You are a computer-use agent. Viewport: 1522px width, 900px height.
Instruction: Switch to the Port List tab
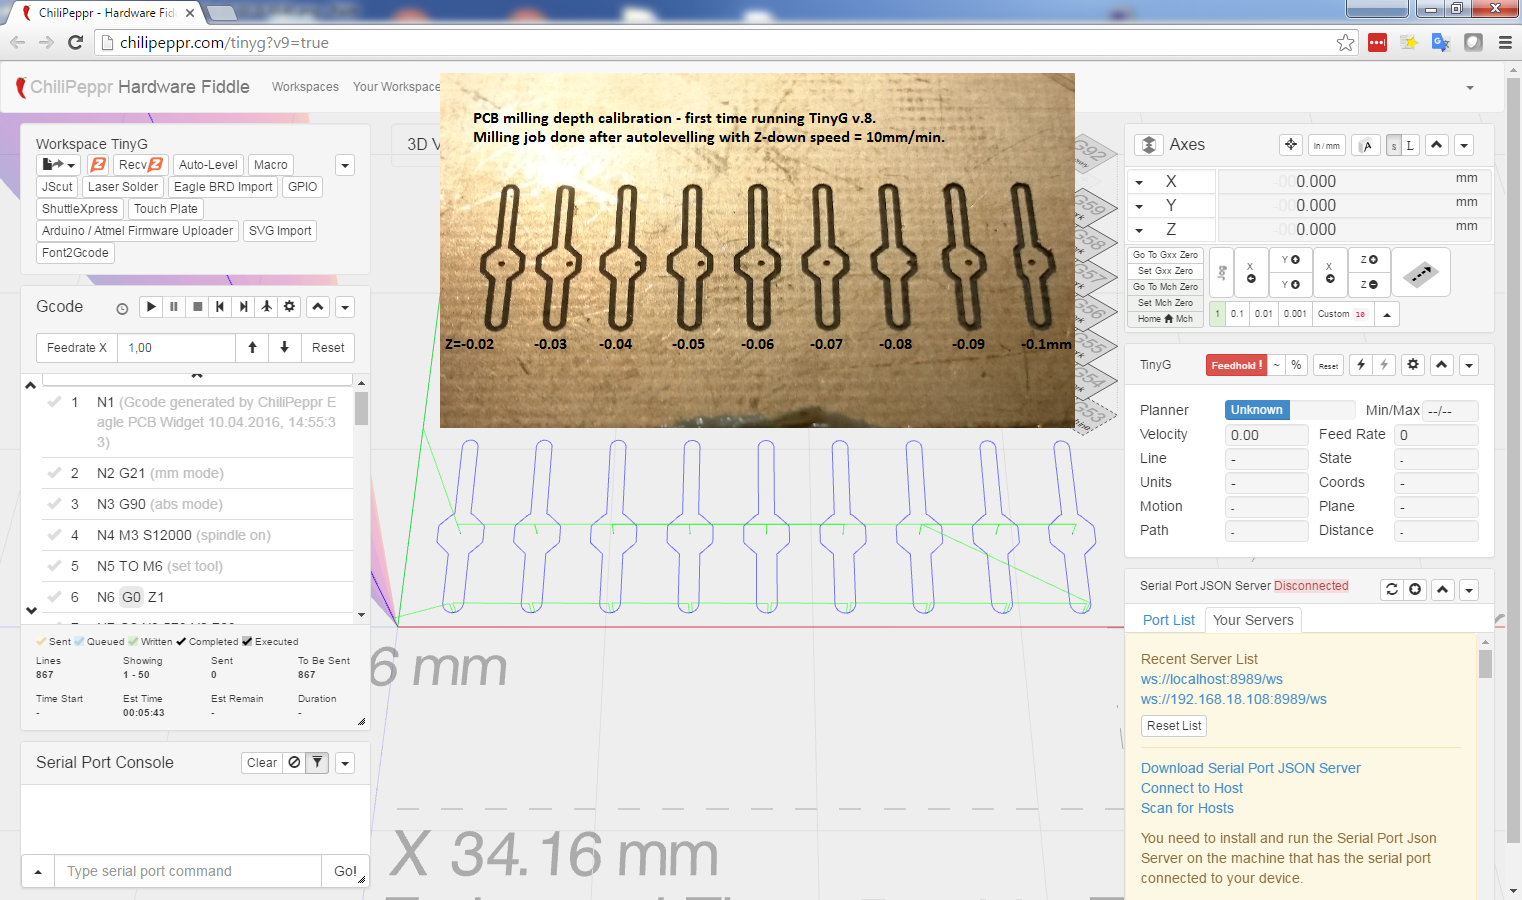(x=1168, y=620)
